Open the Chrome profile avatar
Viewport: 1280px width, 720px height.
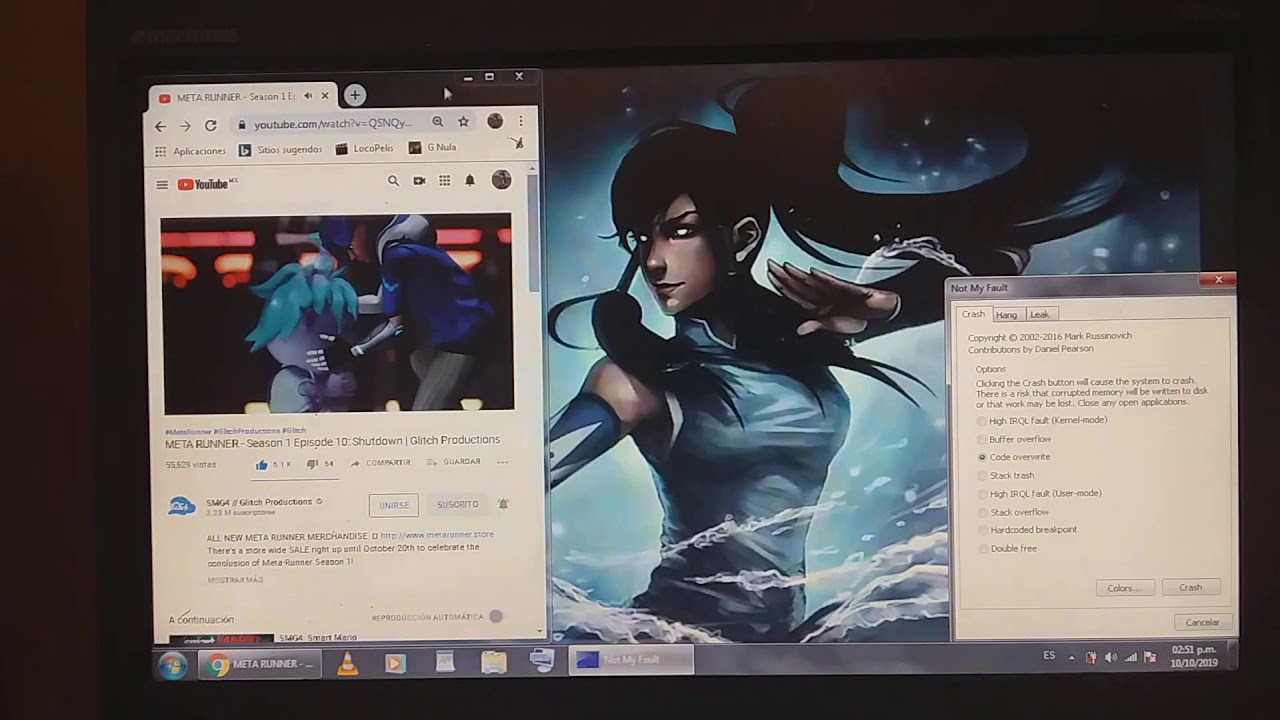coord(495,121)
